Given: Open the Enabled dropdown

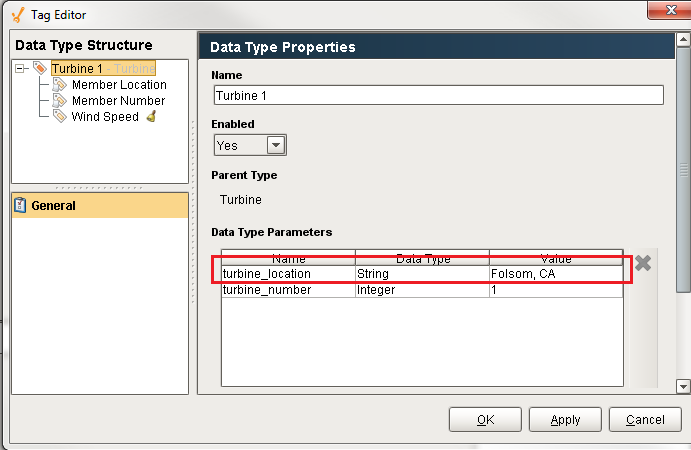Looking at the screenshot, I should click(x=276, y=145).
